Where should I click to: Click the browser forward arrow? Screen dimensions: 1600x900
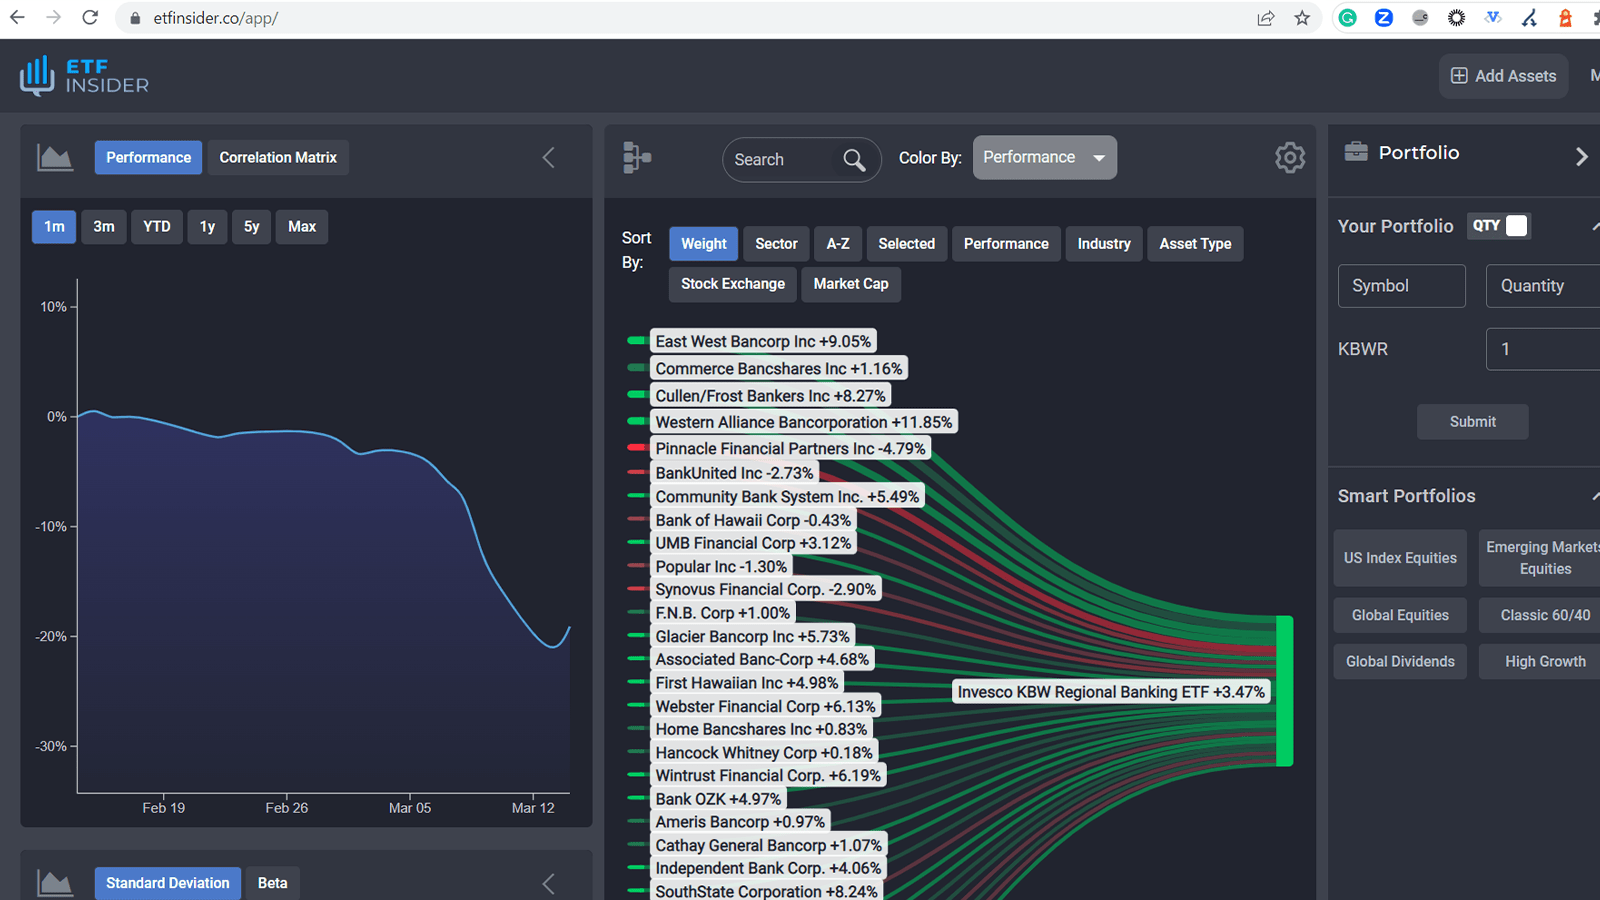click(53, 18)
